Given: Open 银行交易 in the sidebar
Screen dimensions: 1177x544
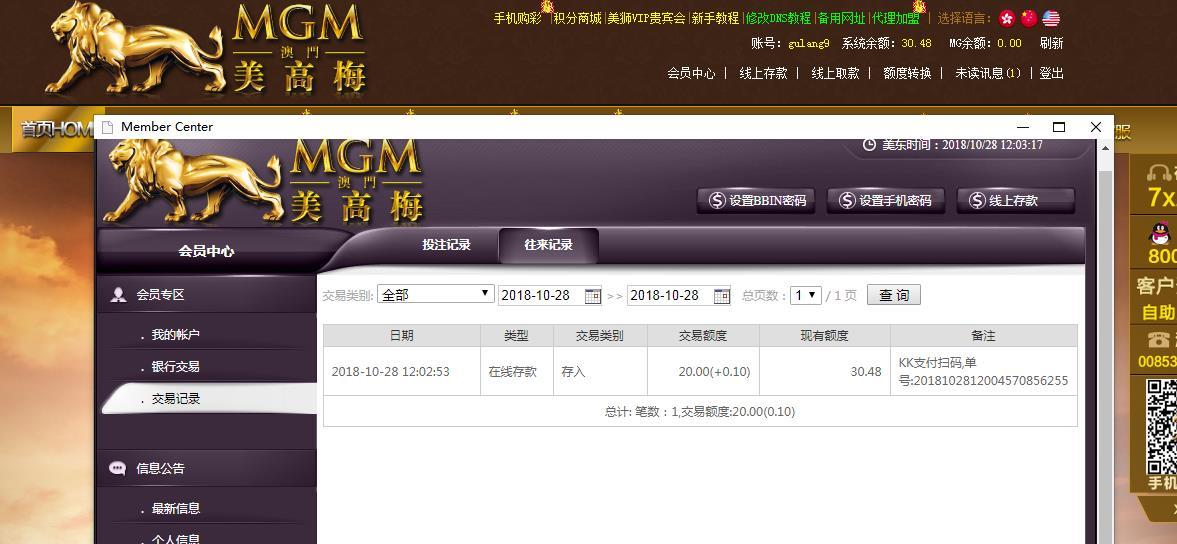Looking at the screenshot, I should click(176, 367).
